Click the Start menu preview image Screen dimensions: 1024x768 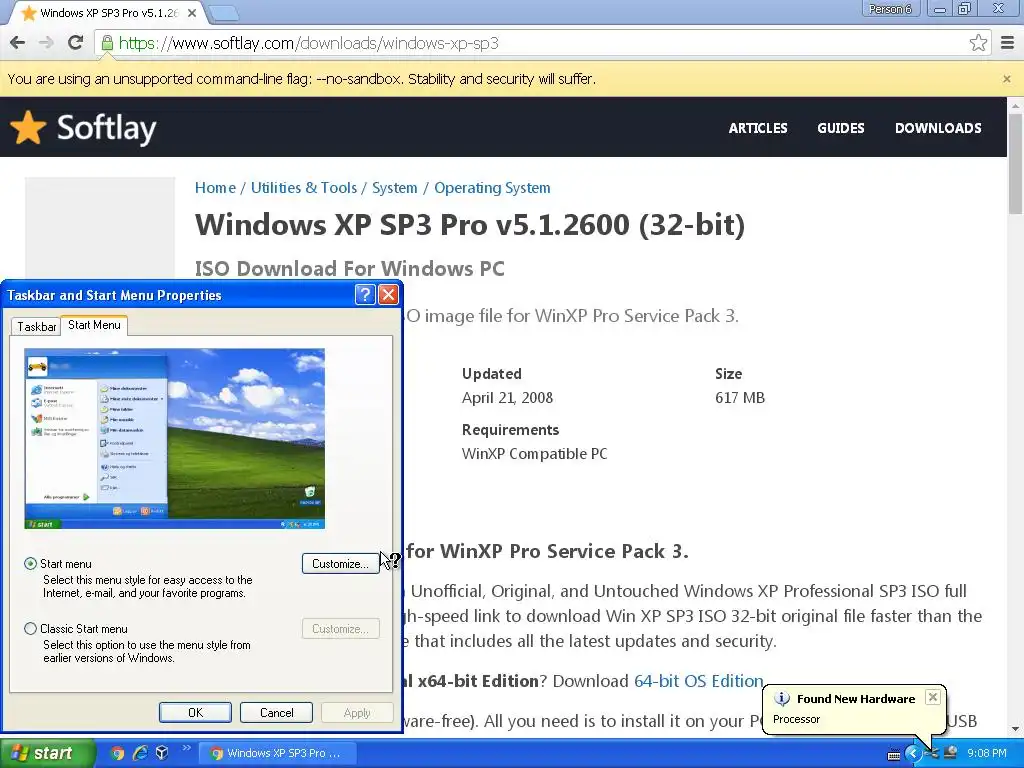174,438
